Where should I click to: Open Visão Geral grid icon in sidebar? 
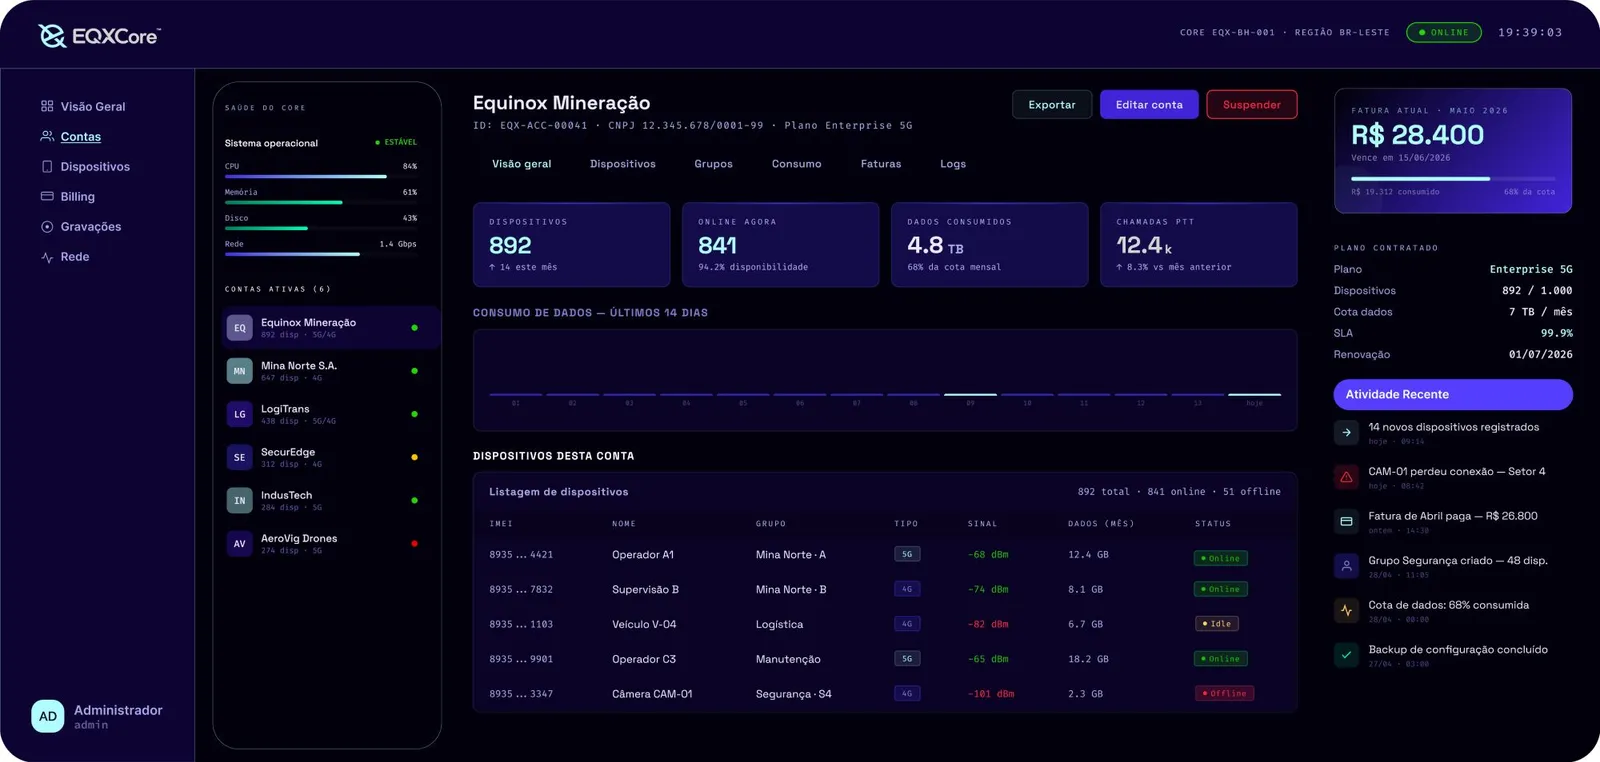[47, 106]
